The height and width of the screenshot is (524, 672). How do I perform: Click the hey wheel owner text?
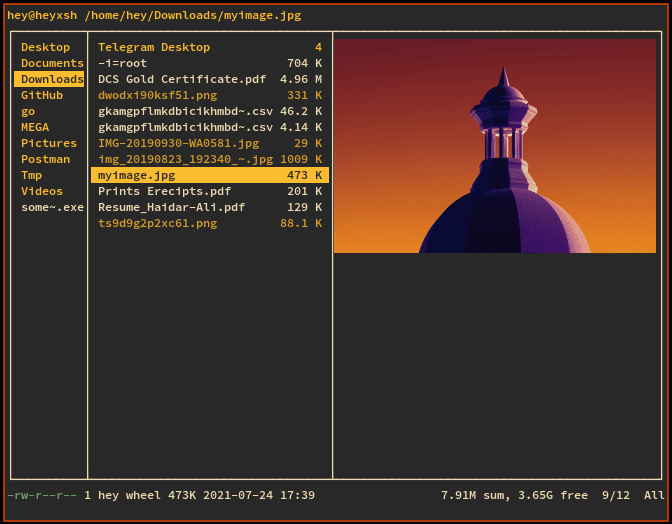click(x=129, y=495)
